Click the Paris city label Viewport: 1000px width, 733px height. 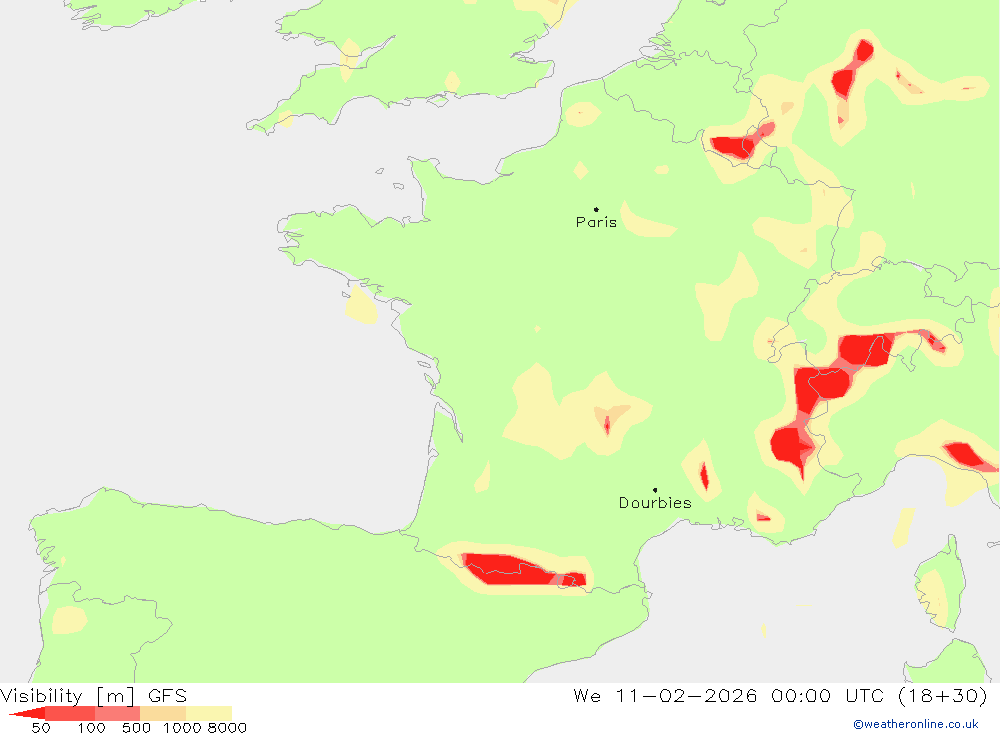(x=596, y=222)
